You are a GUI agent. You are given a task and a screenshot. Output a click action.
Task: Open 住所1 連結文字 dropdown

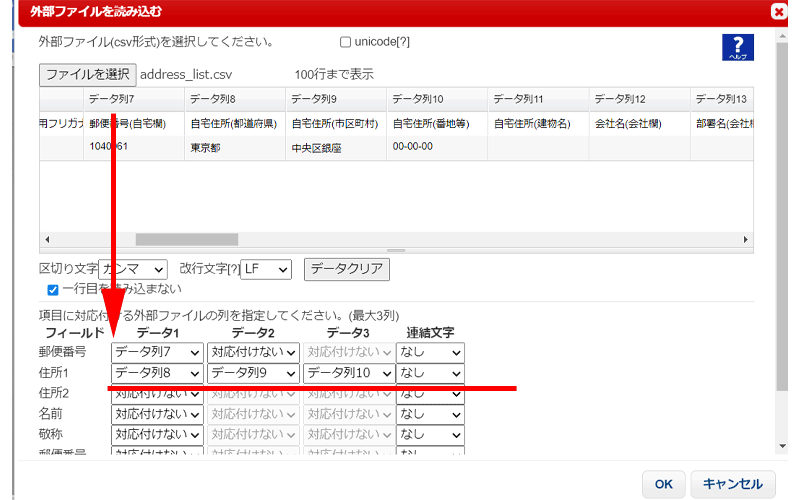(x=430, y=373)
